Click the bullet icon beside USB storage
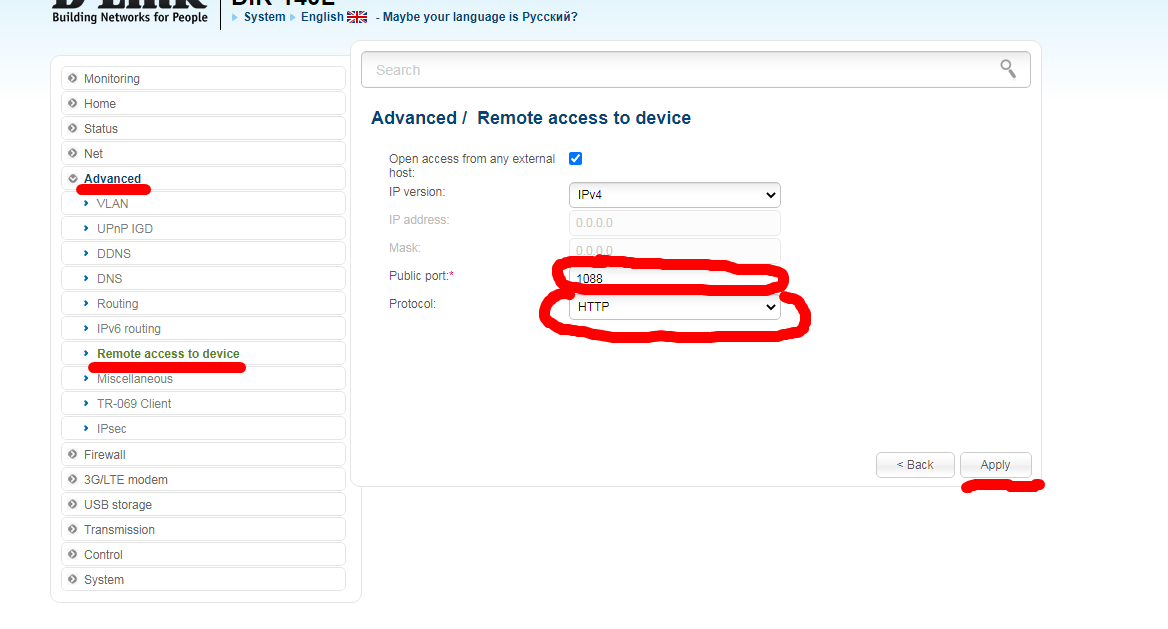The image size is (1168, 629). tap(72, 505)
